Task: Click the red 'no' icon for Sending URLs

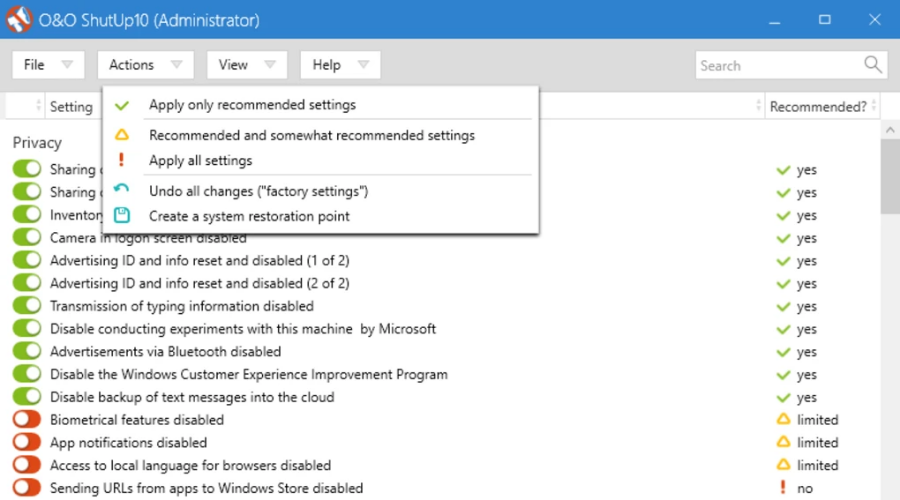Action: pyautogui.click(x=782, y=487)
